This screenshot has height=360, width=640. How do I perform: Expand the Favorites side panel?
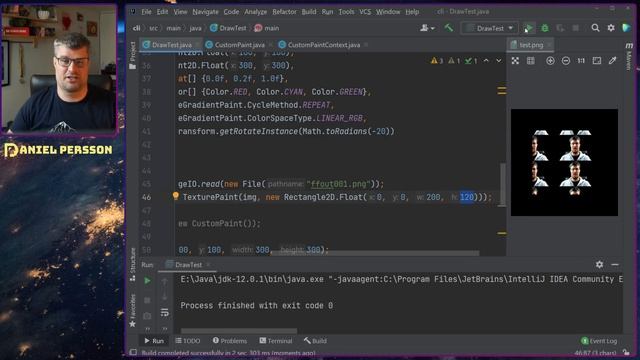(133, 311)
